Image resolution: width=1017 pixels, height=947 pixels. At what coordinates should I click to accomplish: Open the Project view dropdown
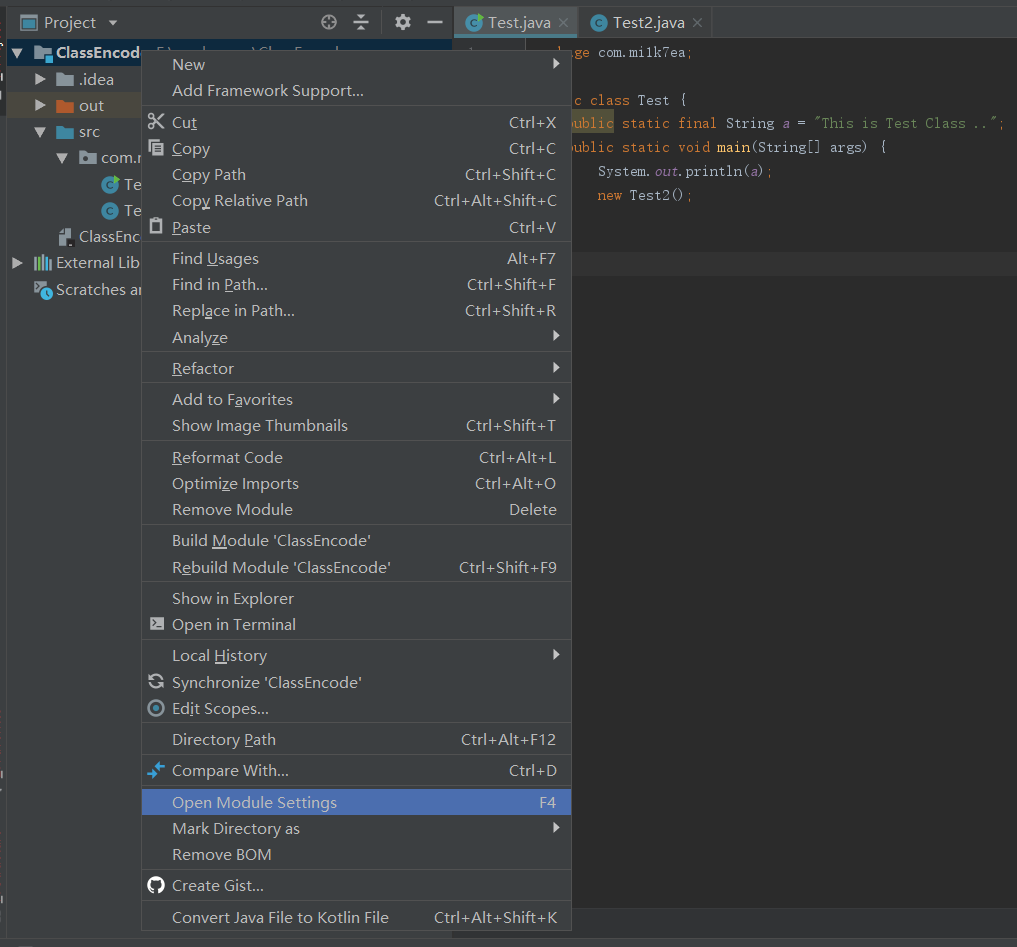click(x=112, y=23)
